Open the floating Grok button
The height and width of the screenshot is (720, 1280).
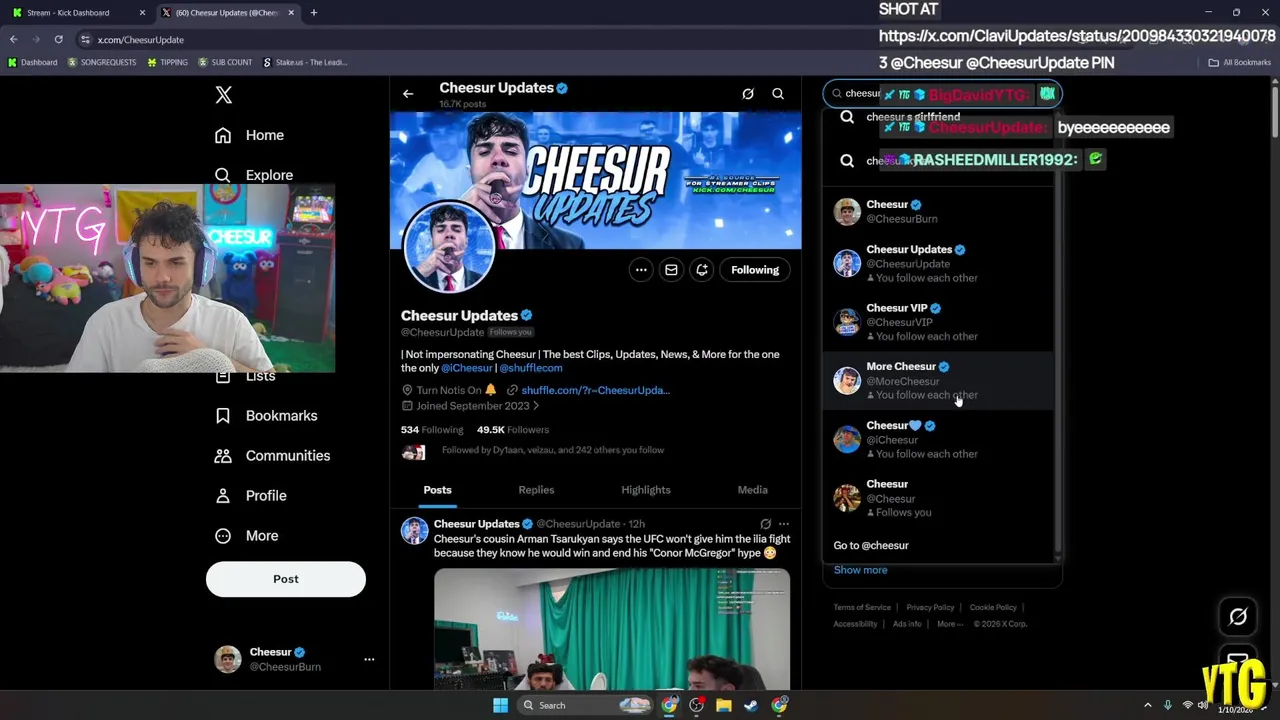(x=1238, y=617)
